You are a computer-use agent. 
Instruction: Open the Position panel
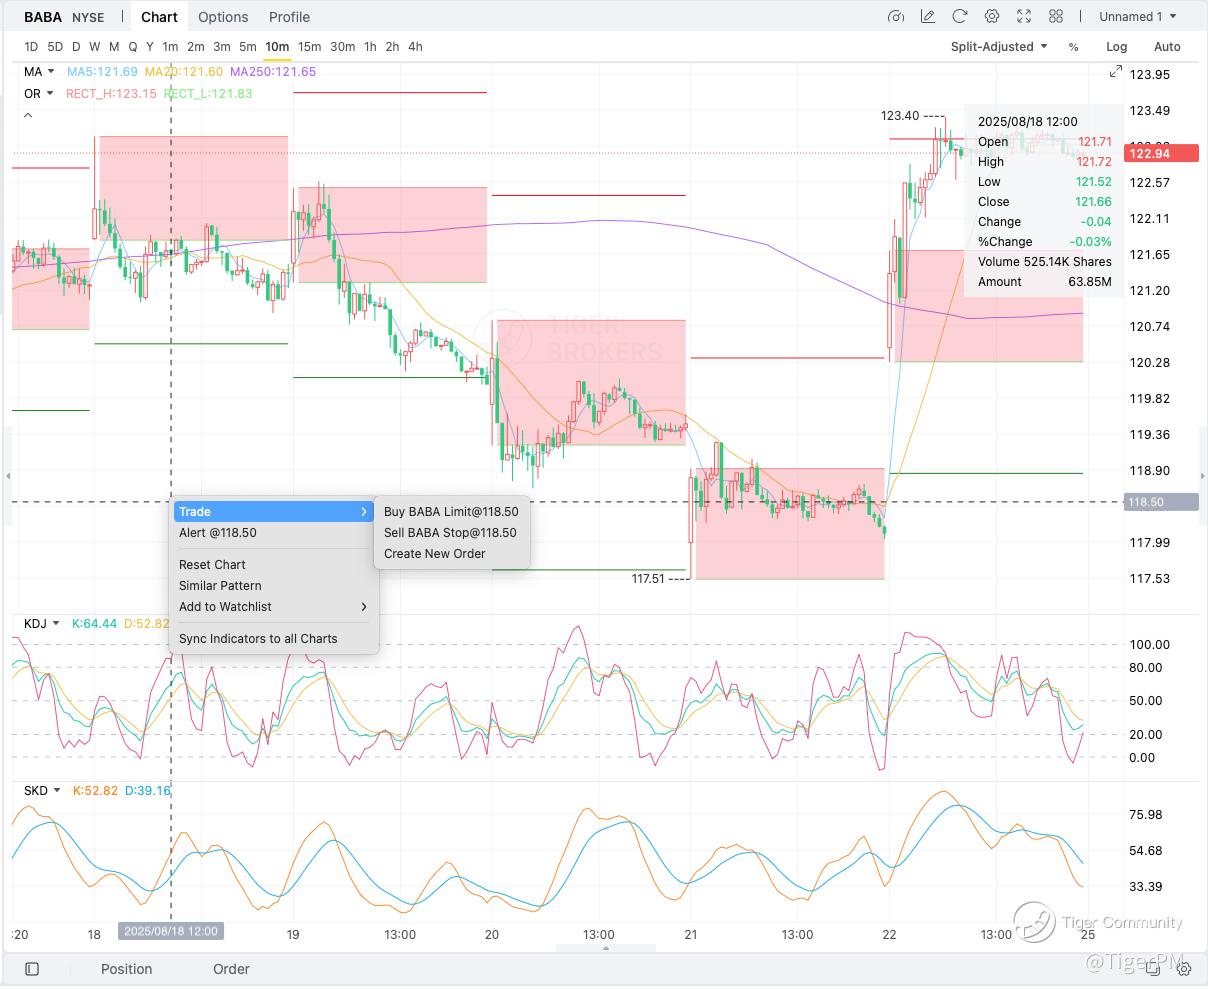[126, 969]
